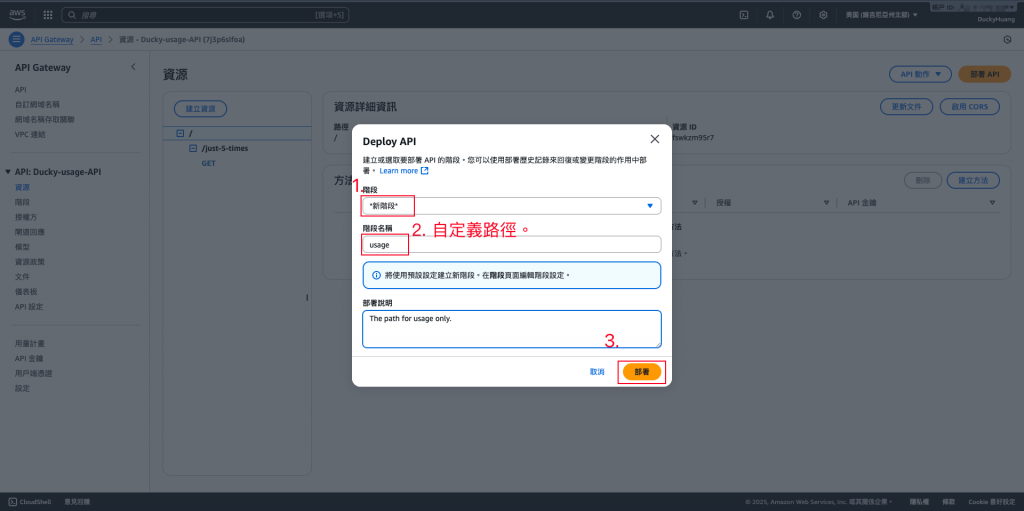
Task: Open the settings gear icon in top bar
Action: point(824,14)
